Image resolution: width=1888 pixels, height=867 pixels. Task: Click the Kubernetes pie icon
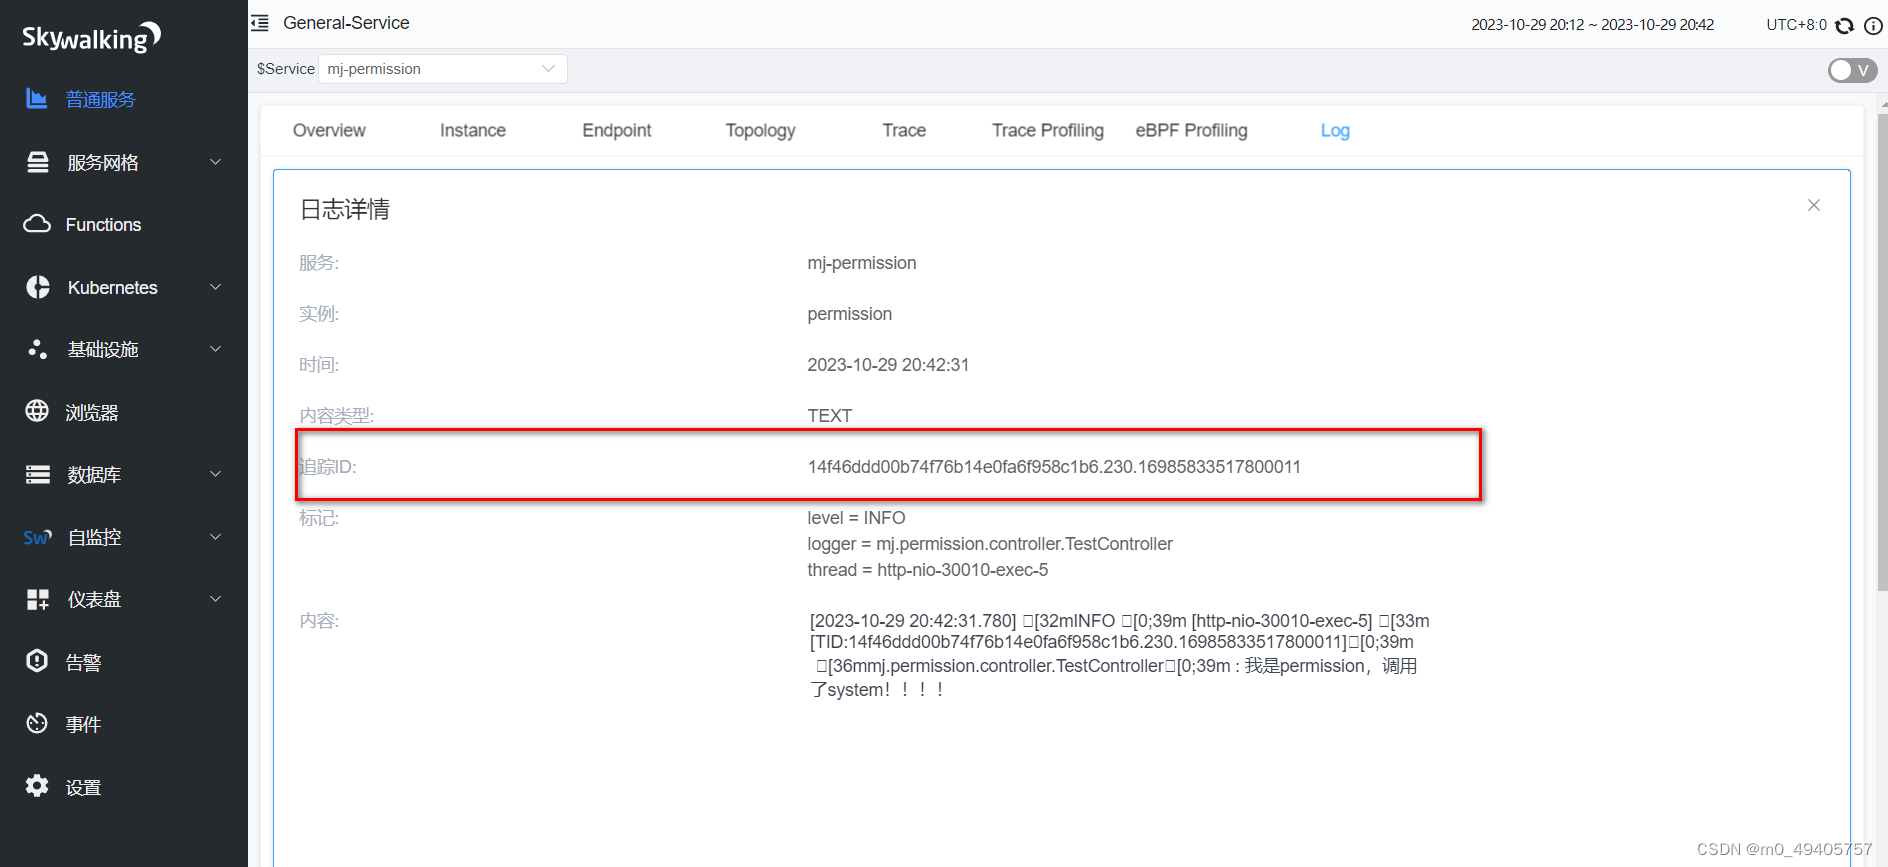point(38,287)
